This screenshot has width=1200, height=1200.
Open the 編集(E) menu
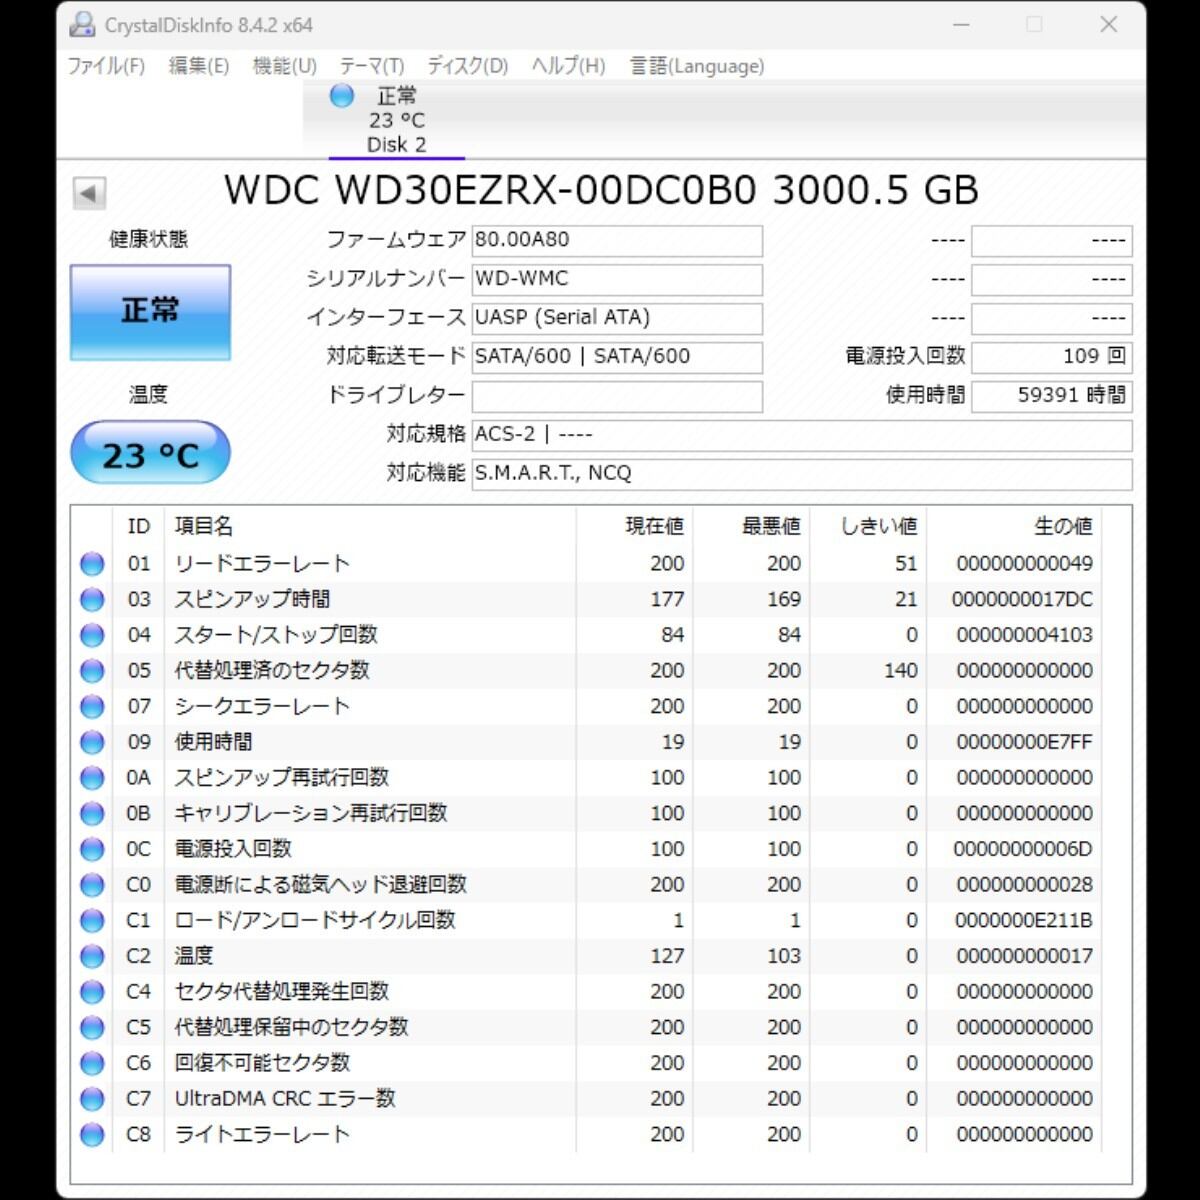(x=199, y=66)
